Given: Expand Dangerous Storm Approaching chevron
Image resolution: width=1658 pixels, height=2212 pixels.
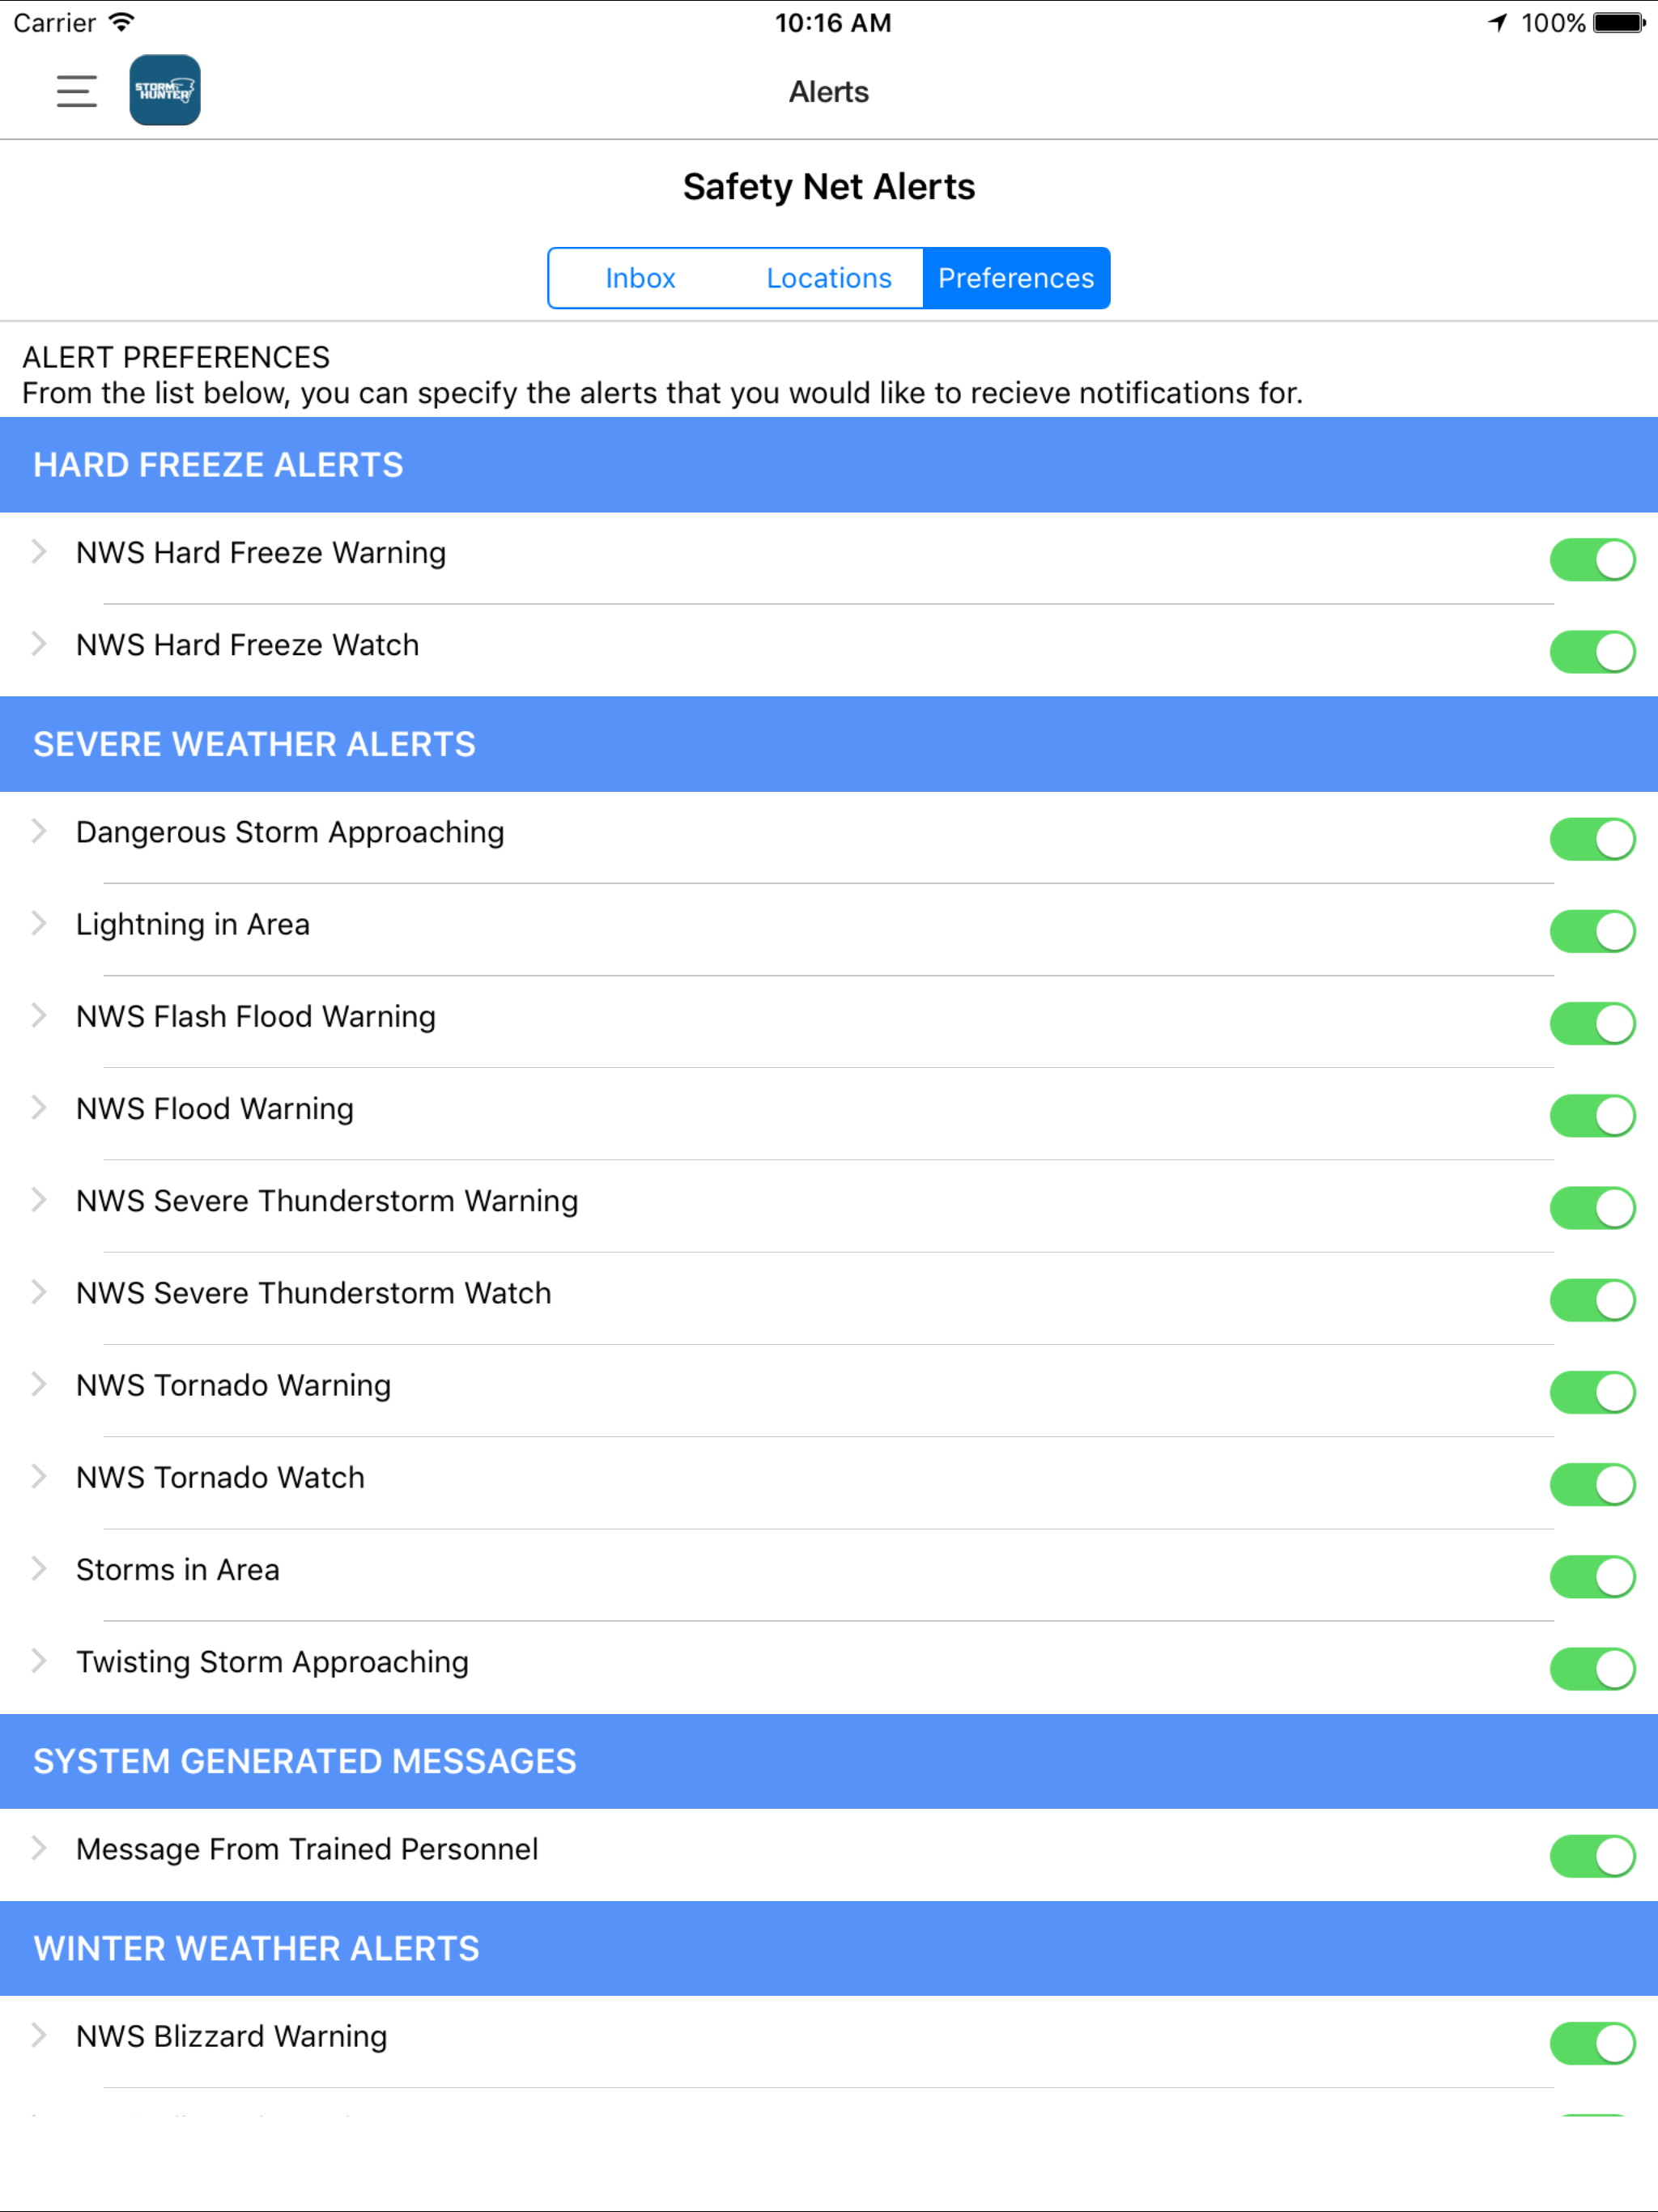Looking at the screenshot, I should click(39, 830).
